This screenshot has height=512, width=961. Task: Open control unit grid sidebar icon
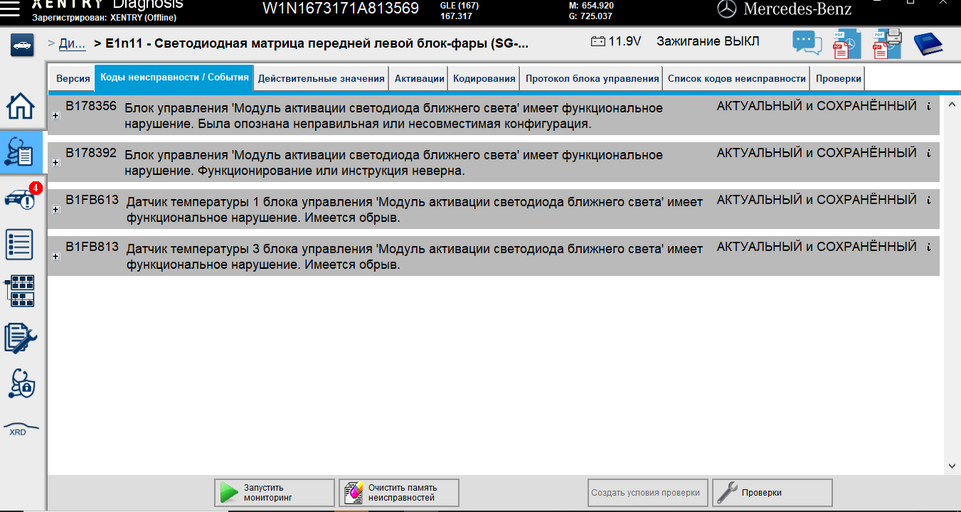[20, 291]
